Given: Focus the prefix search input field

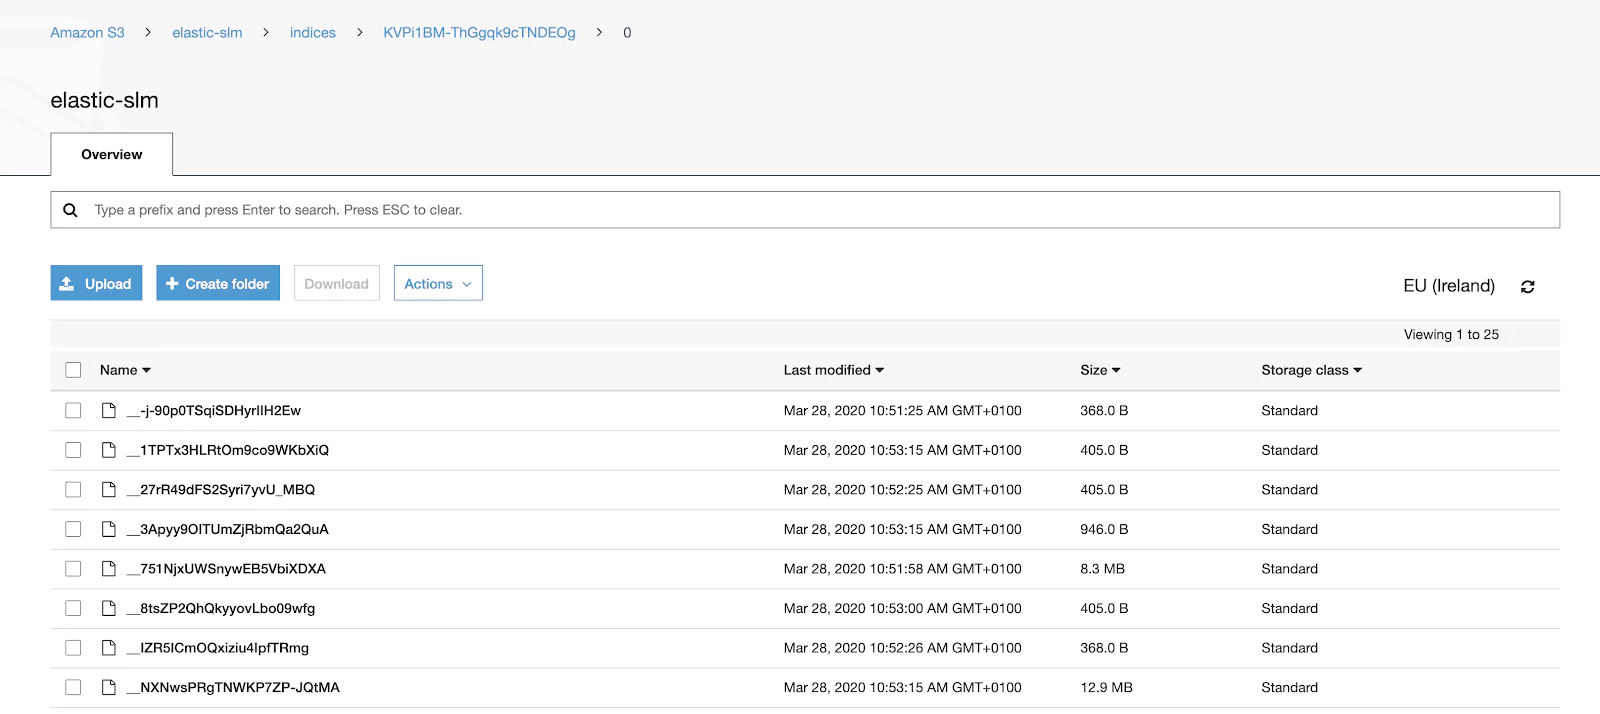Looking at the screenshot, I should (x=805, y=210).
